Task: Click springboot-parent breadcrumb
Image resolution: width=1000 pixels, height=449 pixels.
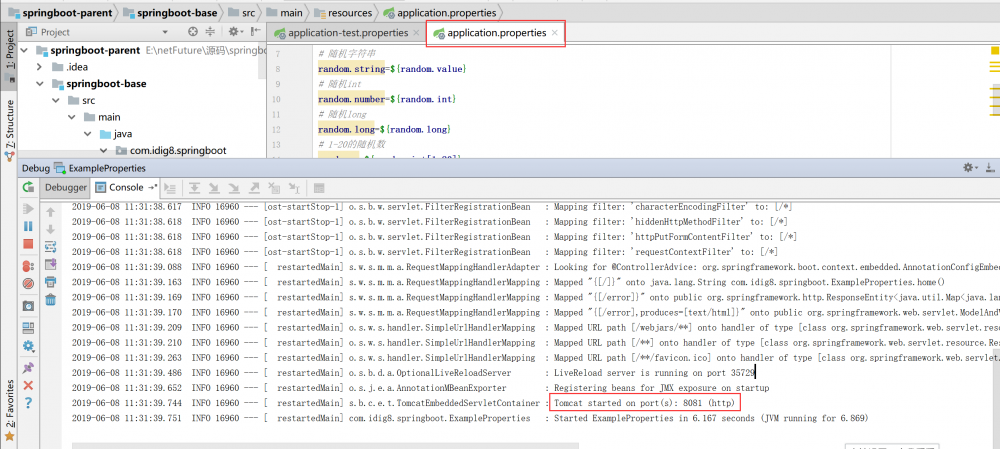Action: point(59,12)
